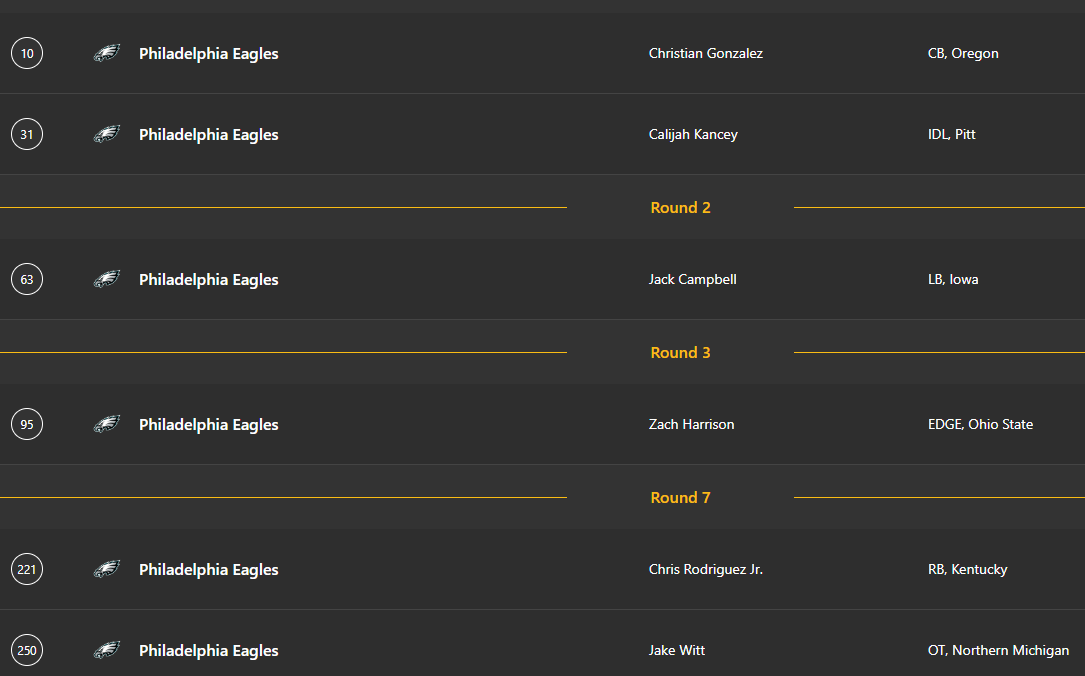
Task: Select Chris Rodriguez Jr. player name
Action: (x=705, y=569)
